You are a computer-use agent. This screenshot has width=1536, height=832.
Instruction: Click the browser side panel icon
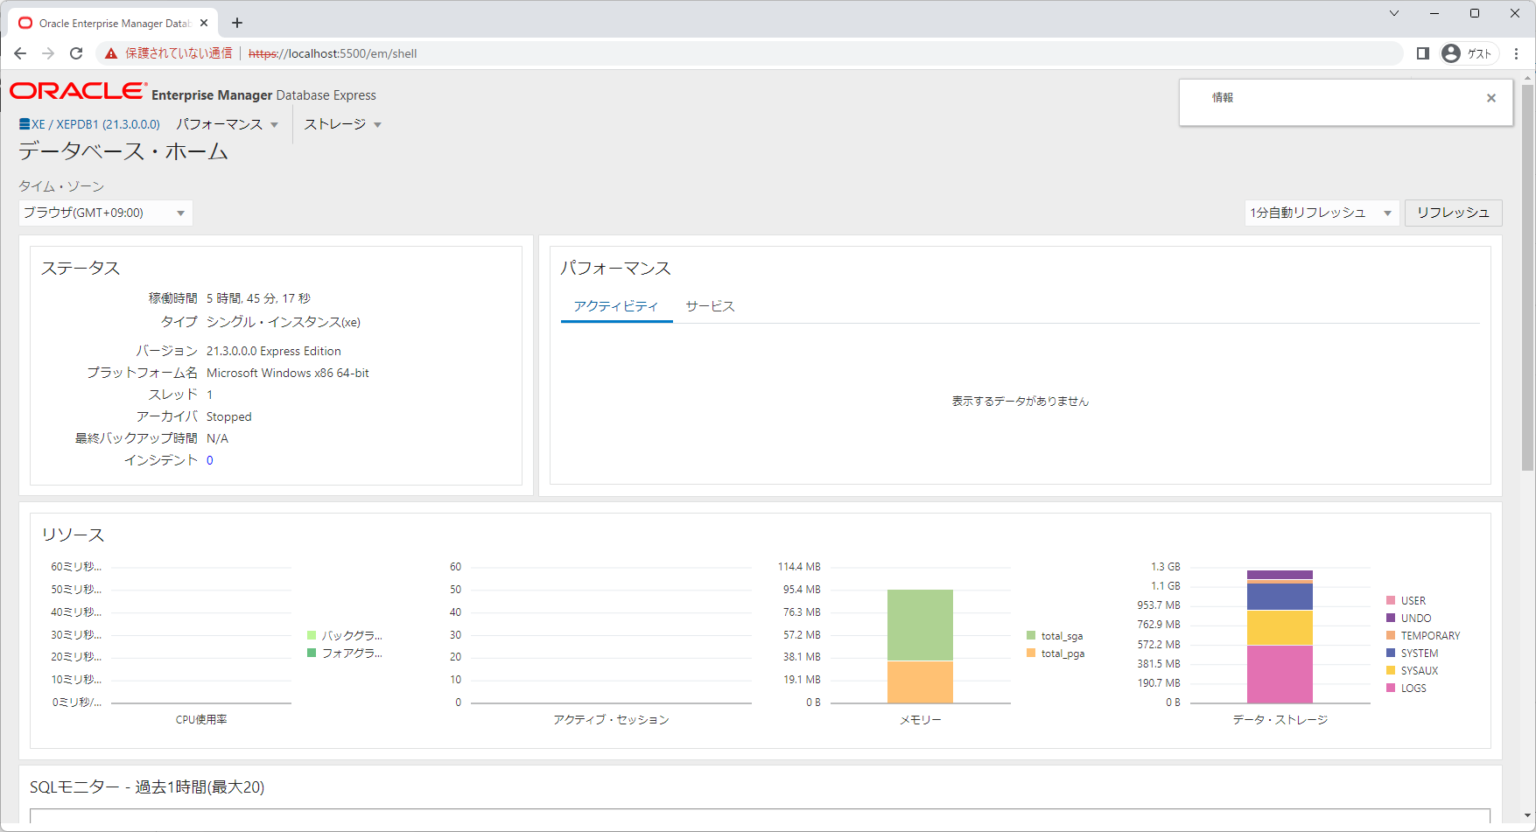pos(1423,54)
